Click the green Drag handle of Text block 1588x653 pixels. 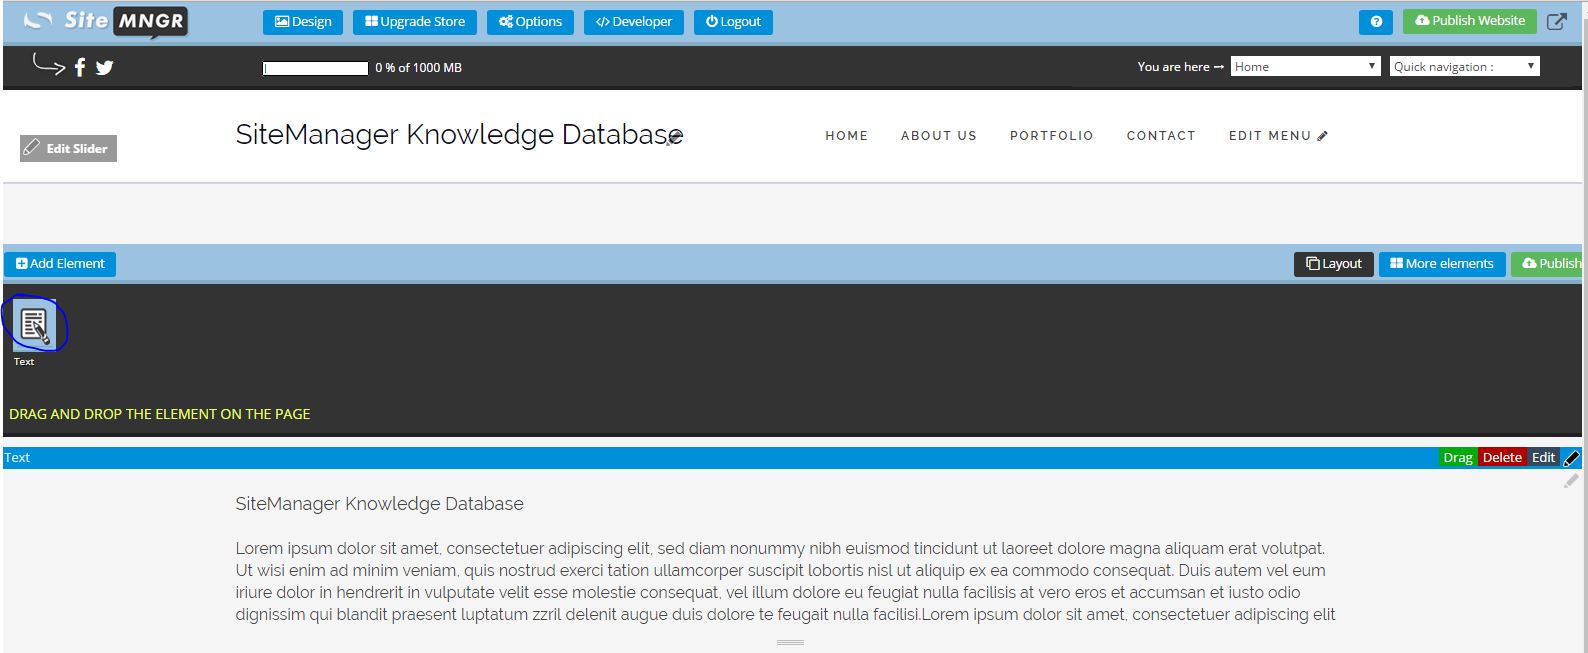pos(1458,458)
